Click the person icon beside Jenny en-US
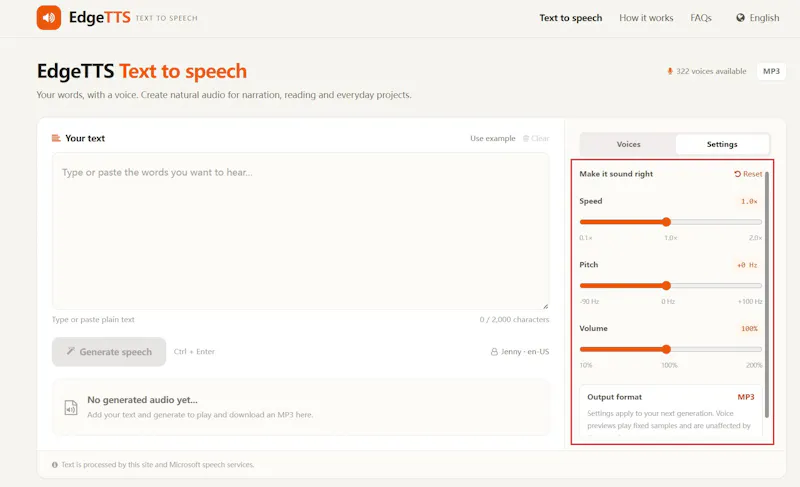The image size is (800, 487). pyautogui.click(x=494, y=352)
